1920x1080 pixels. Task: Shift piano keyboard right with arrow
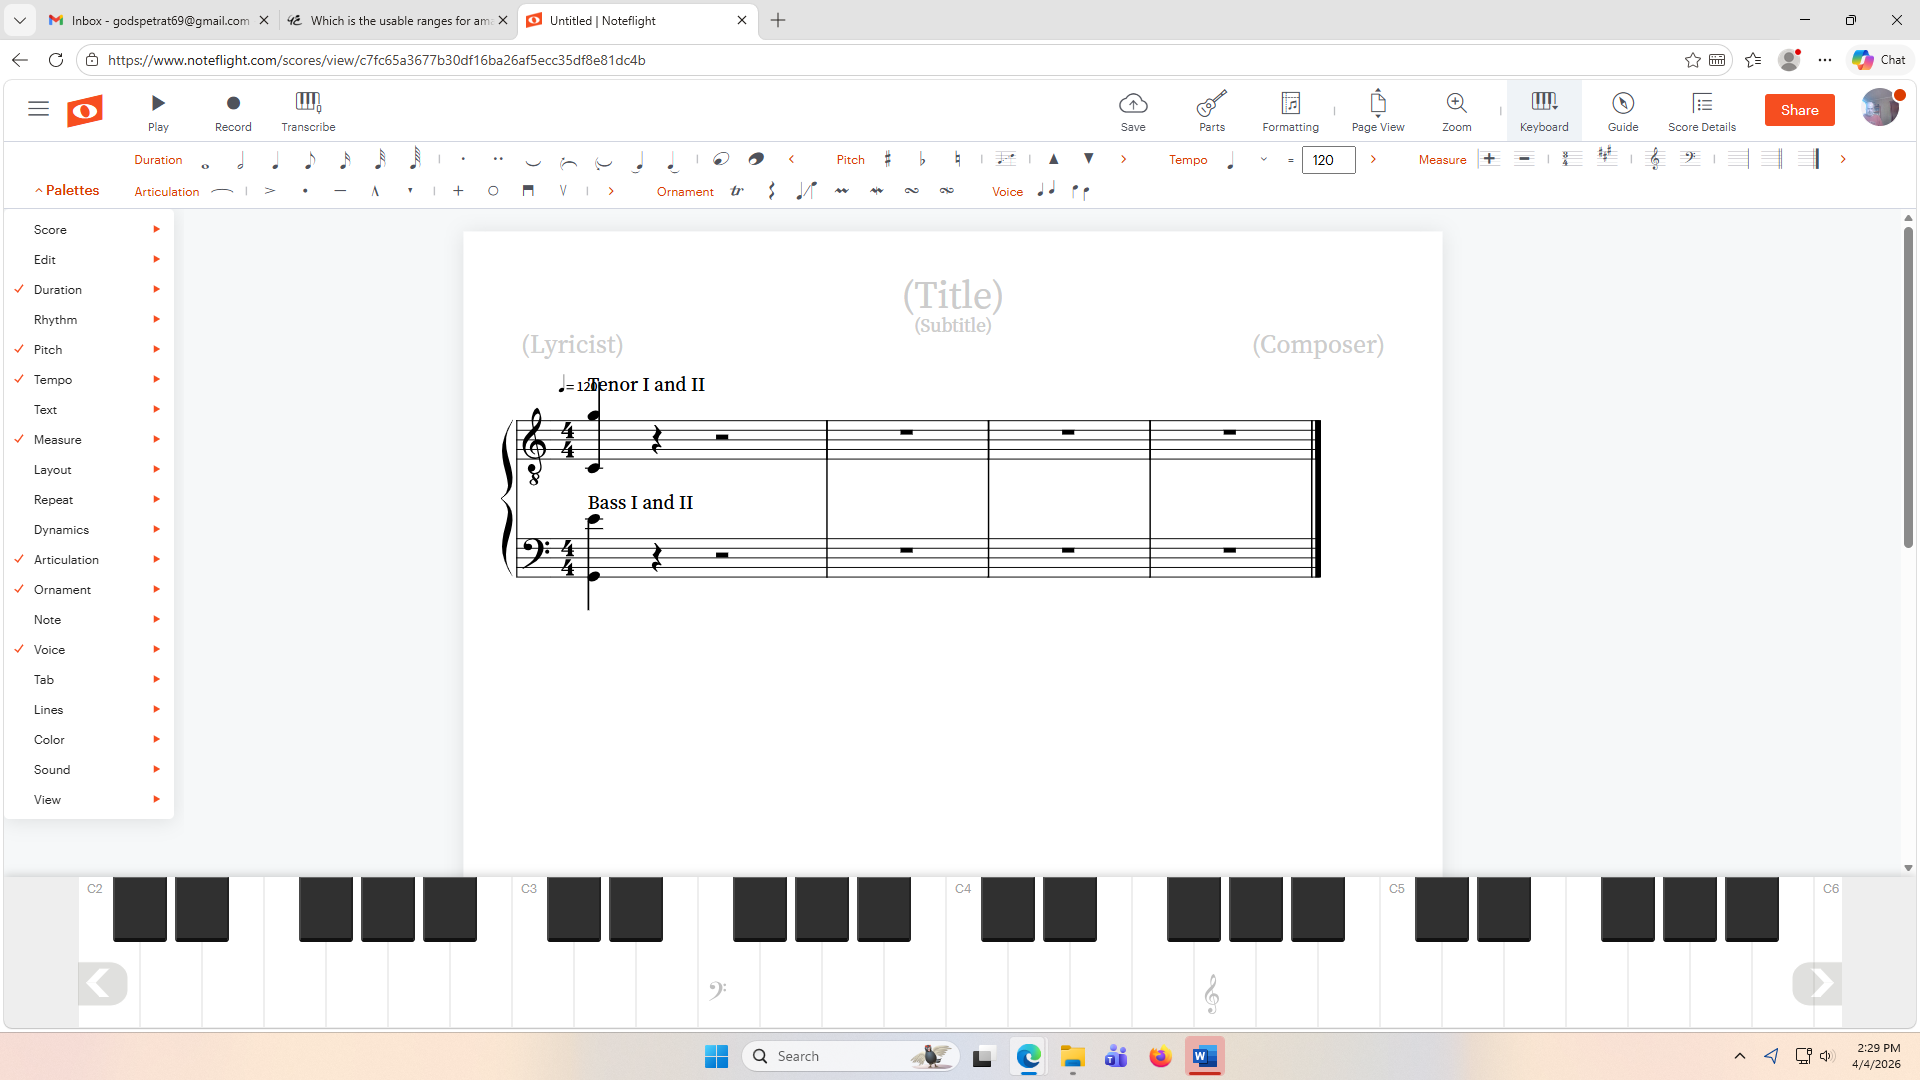1816,984
